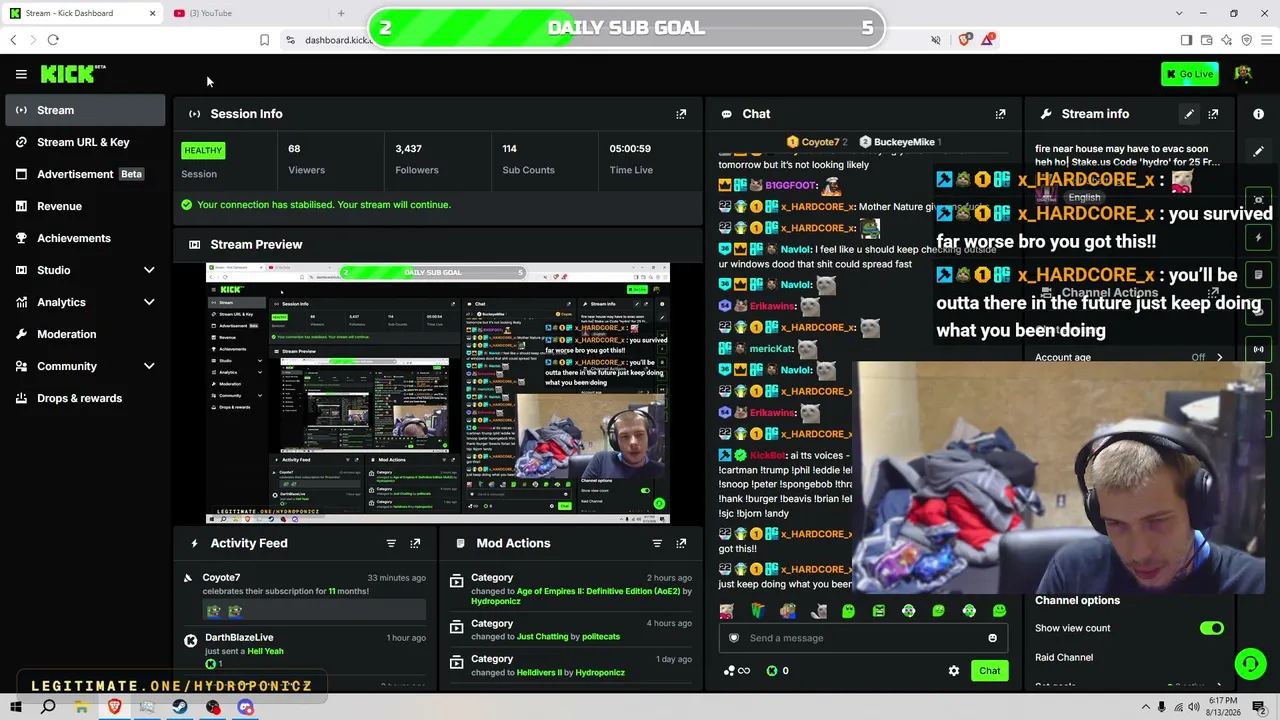This screenshot has height=720, width=1280.
Task: Open Brave Leo AI assistant icon
Action: pos(1227,40)
